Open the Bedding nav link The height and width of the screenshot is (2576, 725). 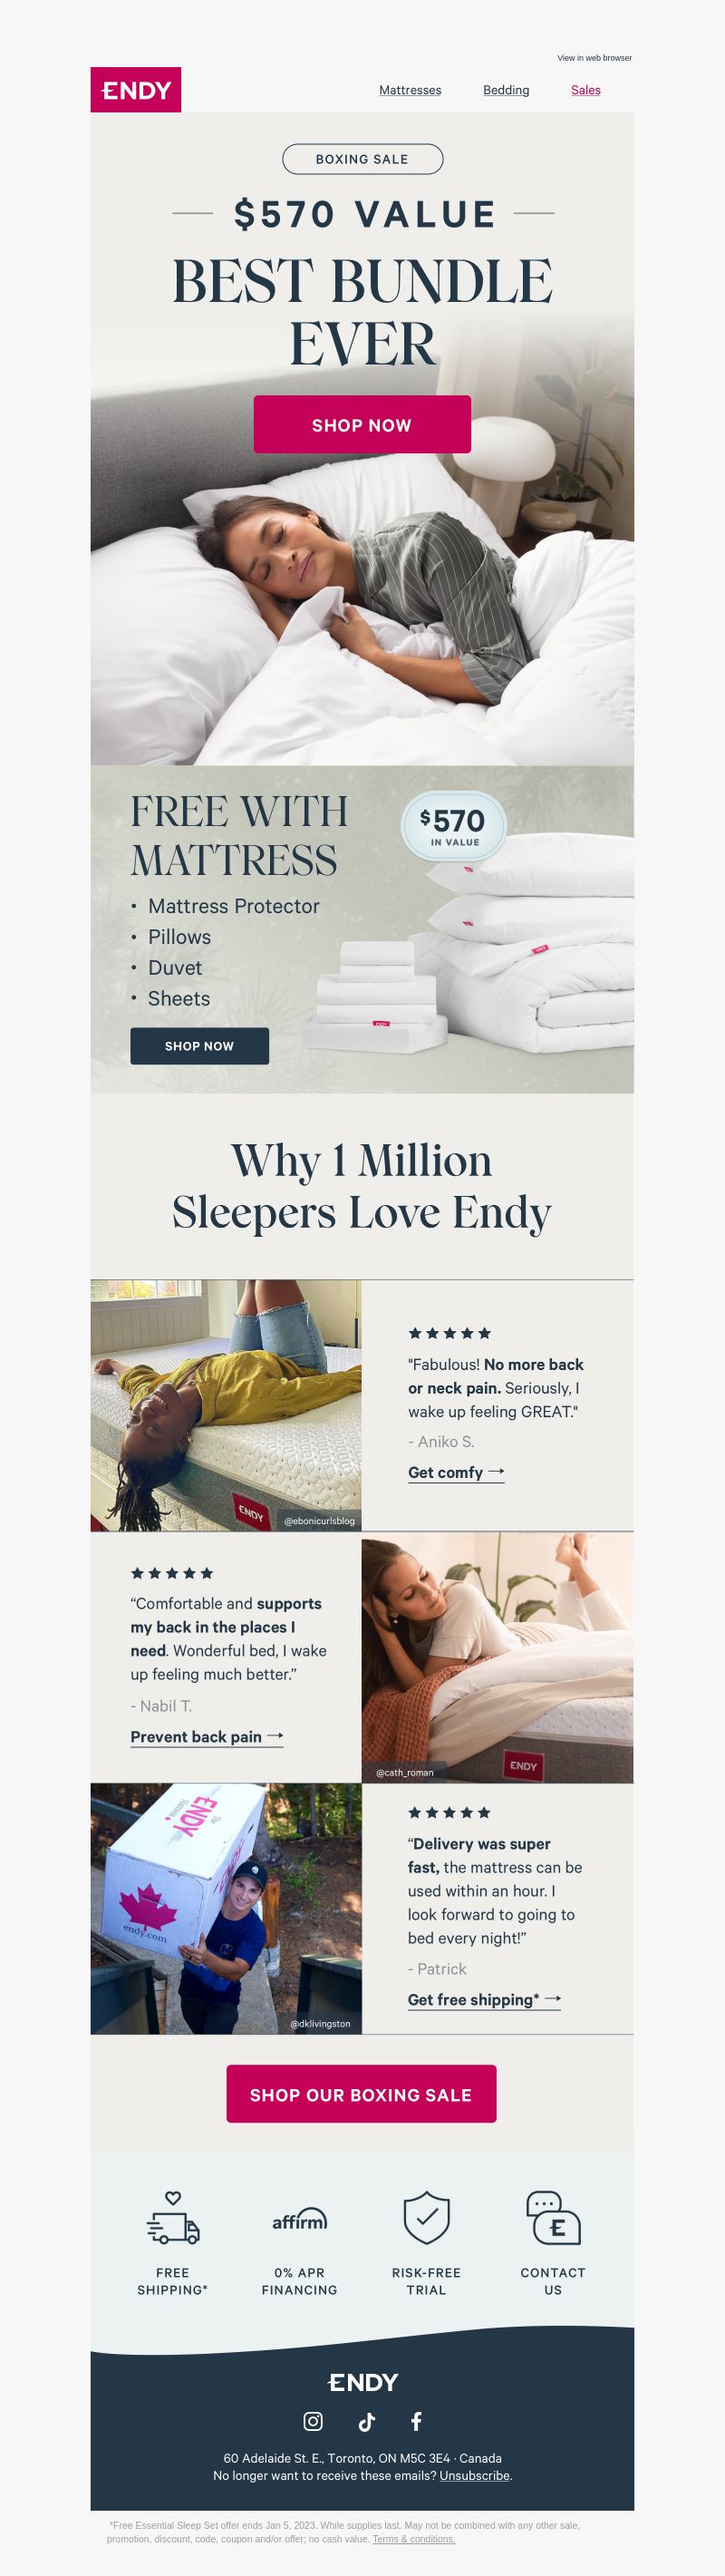click(x=506, y=90)
